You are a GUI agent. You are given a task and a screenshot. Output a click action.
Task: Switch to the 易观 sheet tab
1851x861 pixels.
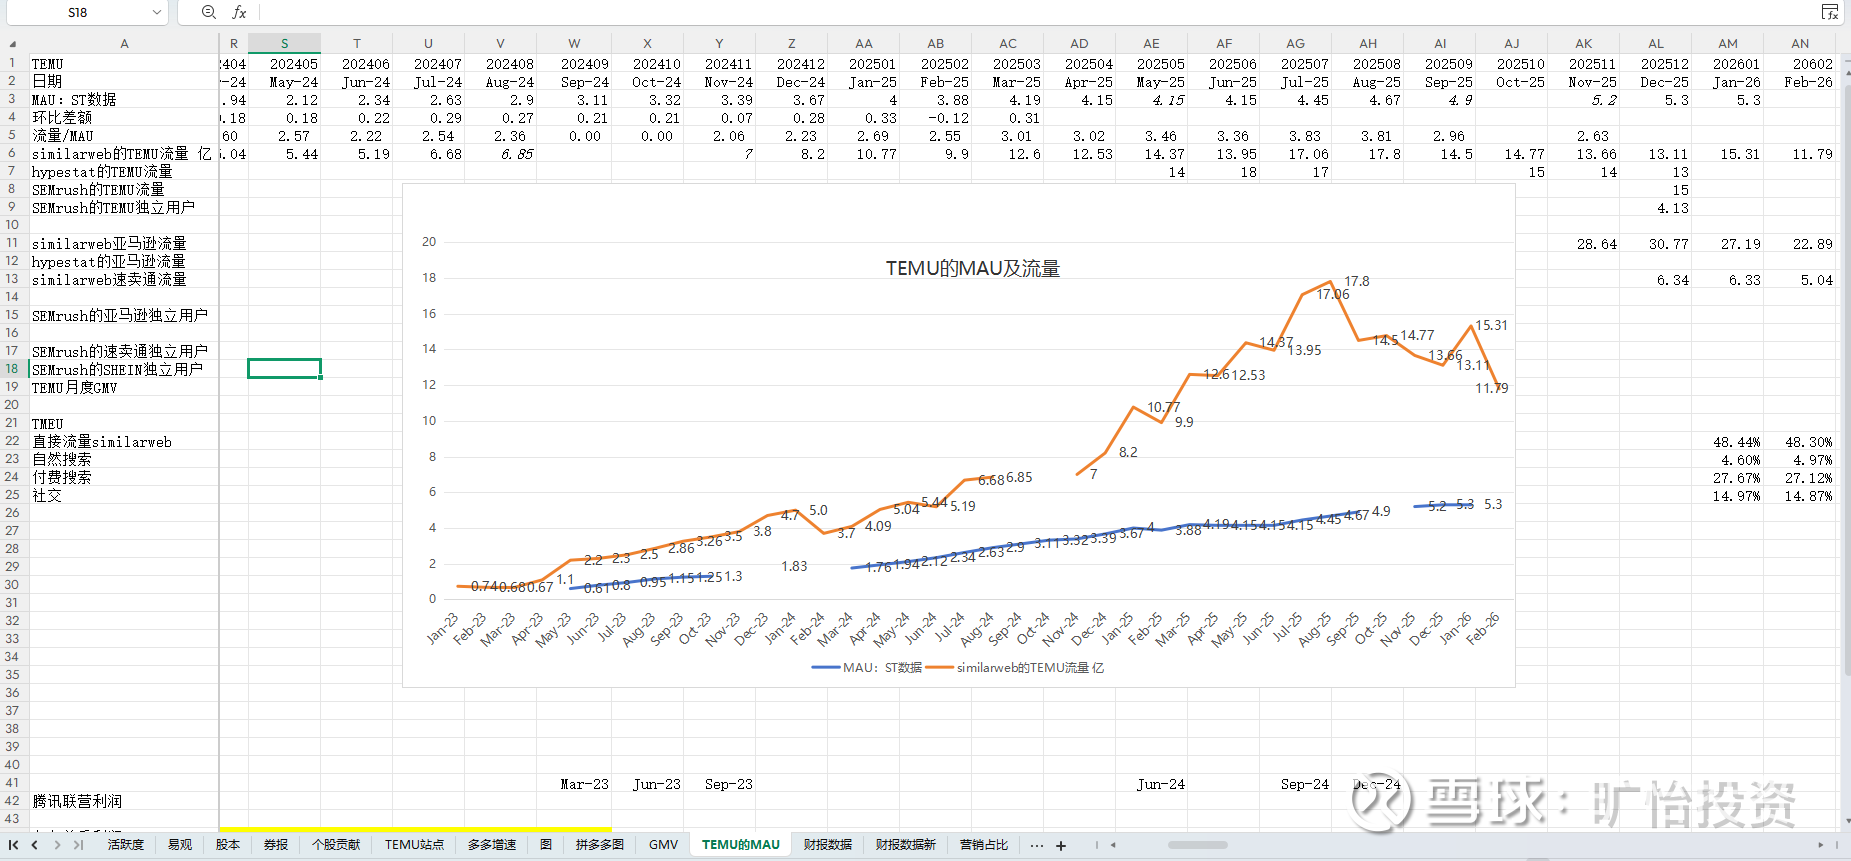point(180,845)
